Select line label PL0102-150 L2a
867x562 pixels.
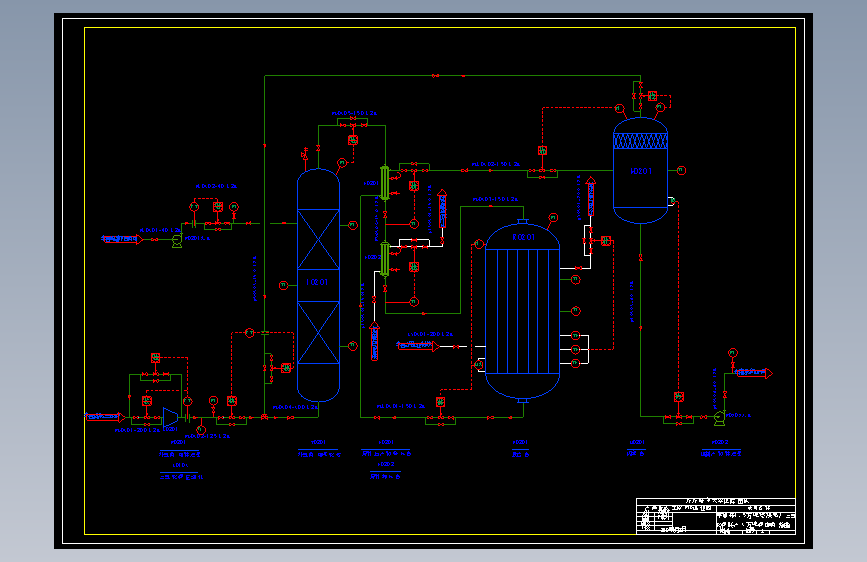(496, 164)
